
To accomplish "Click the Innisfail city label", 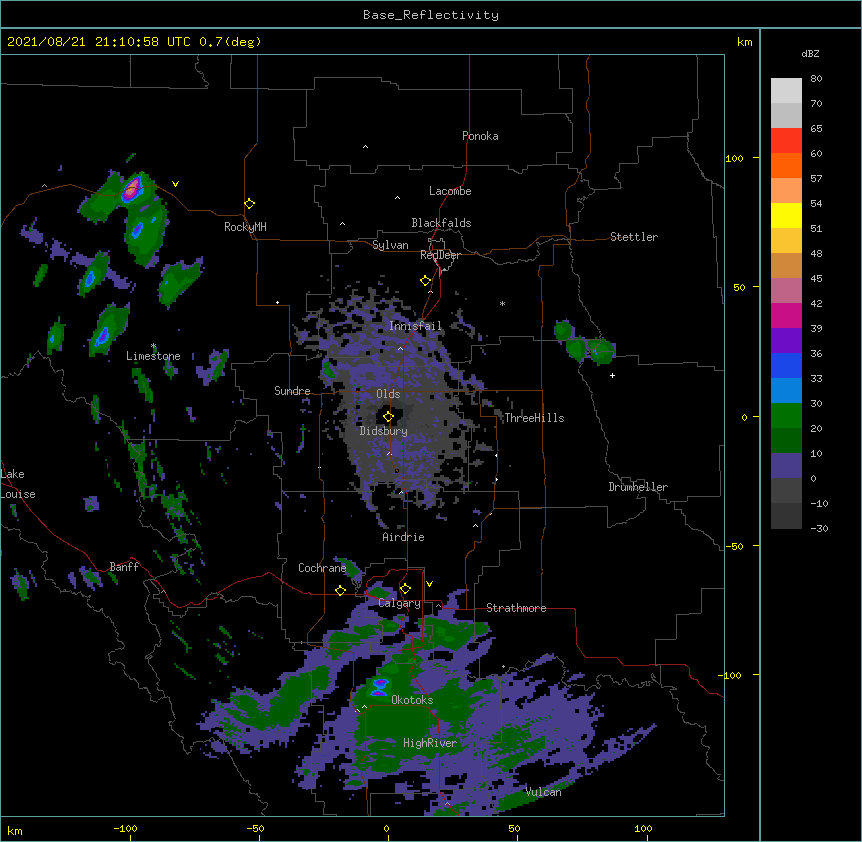I will [416, 326].
